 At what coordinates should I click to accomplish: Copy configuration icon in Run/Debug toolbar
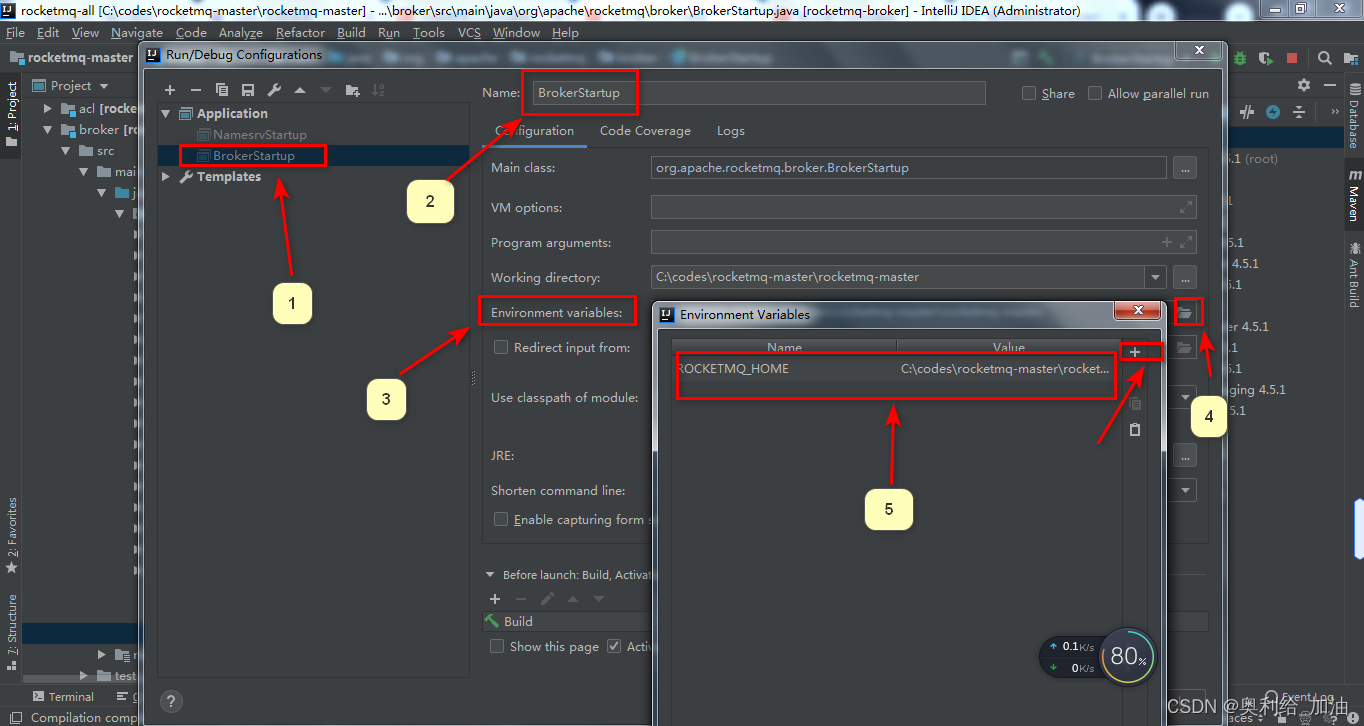point(222,90)
